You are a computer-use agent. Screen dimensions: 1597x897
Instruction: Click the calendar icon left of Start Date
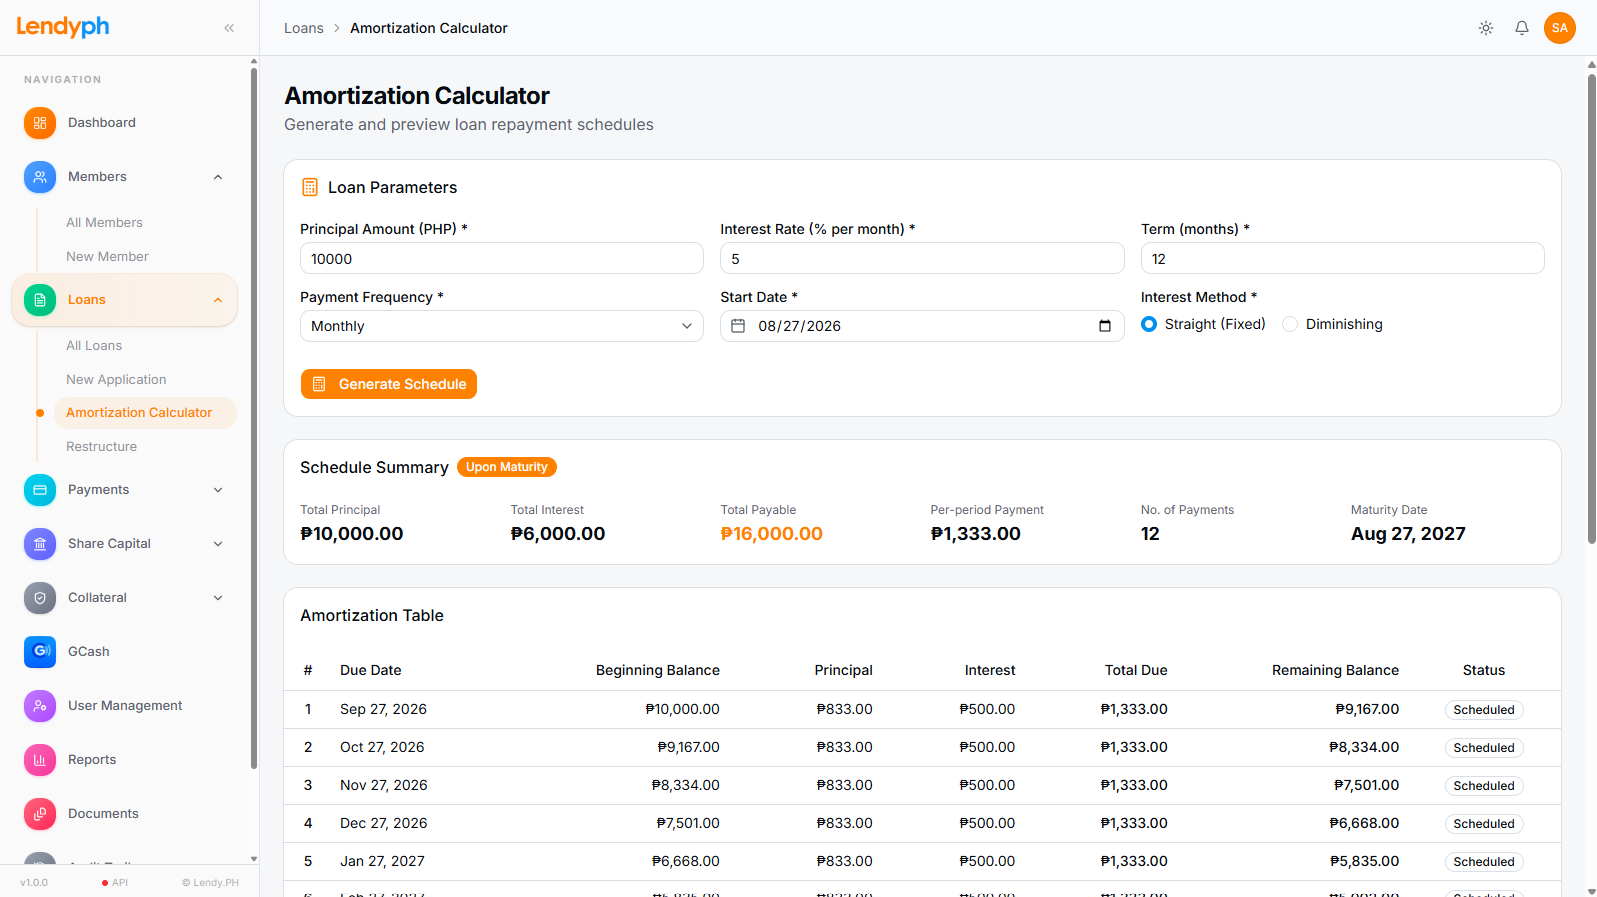pos(738,326)
